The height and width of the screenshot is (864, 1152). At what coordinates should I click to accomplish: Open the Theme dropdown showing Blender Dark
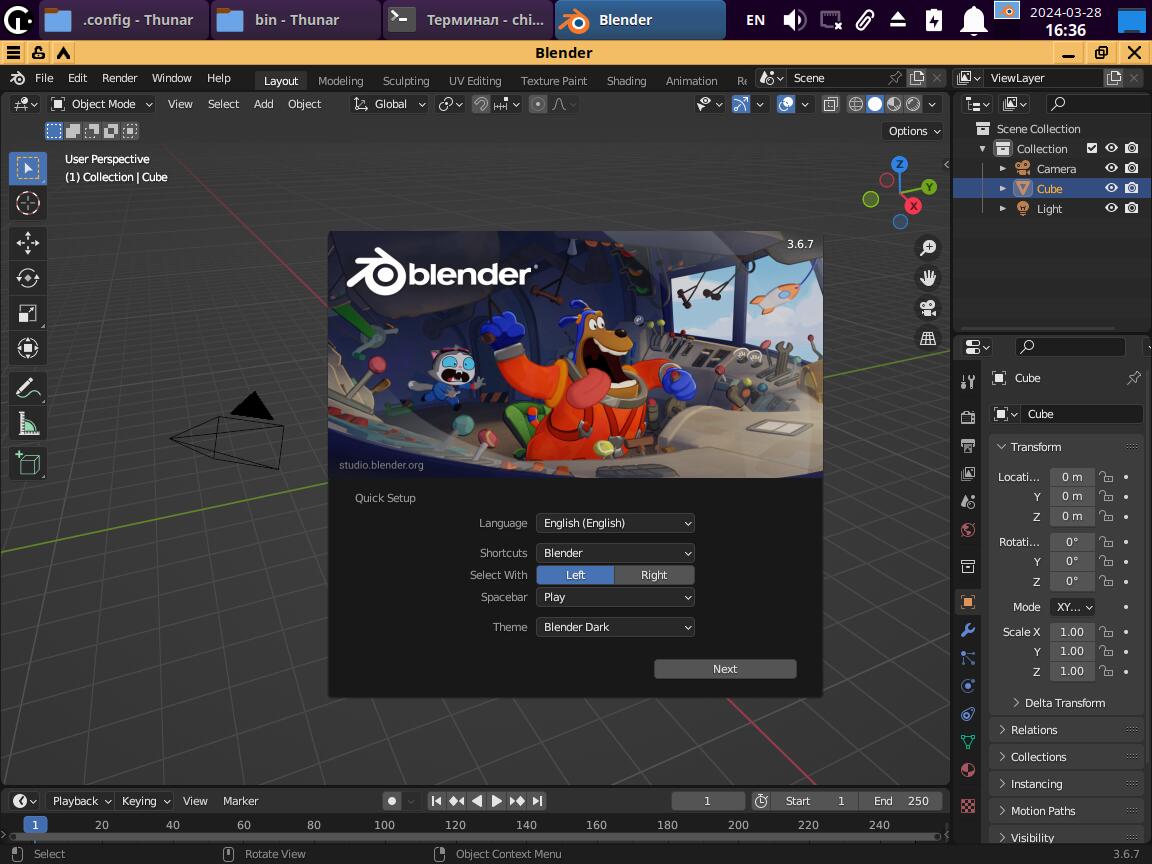615,627
